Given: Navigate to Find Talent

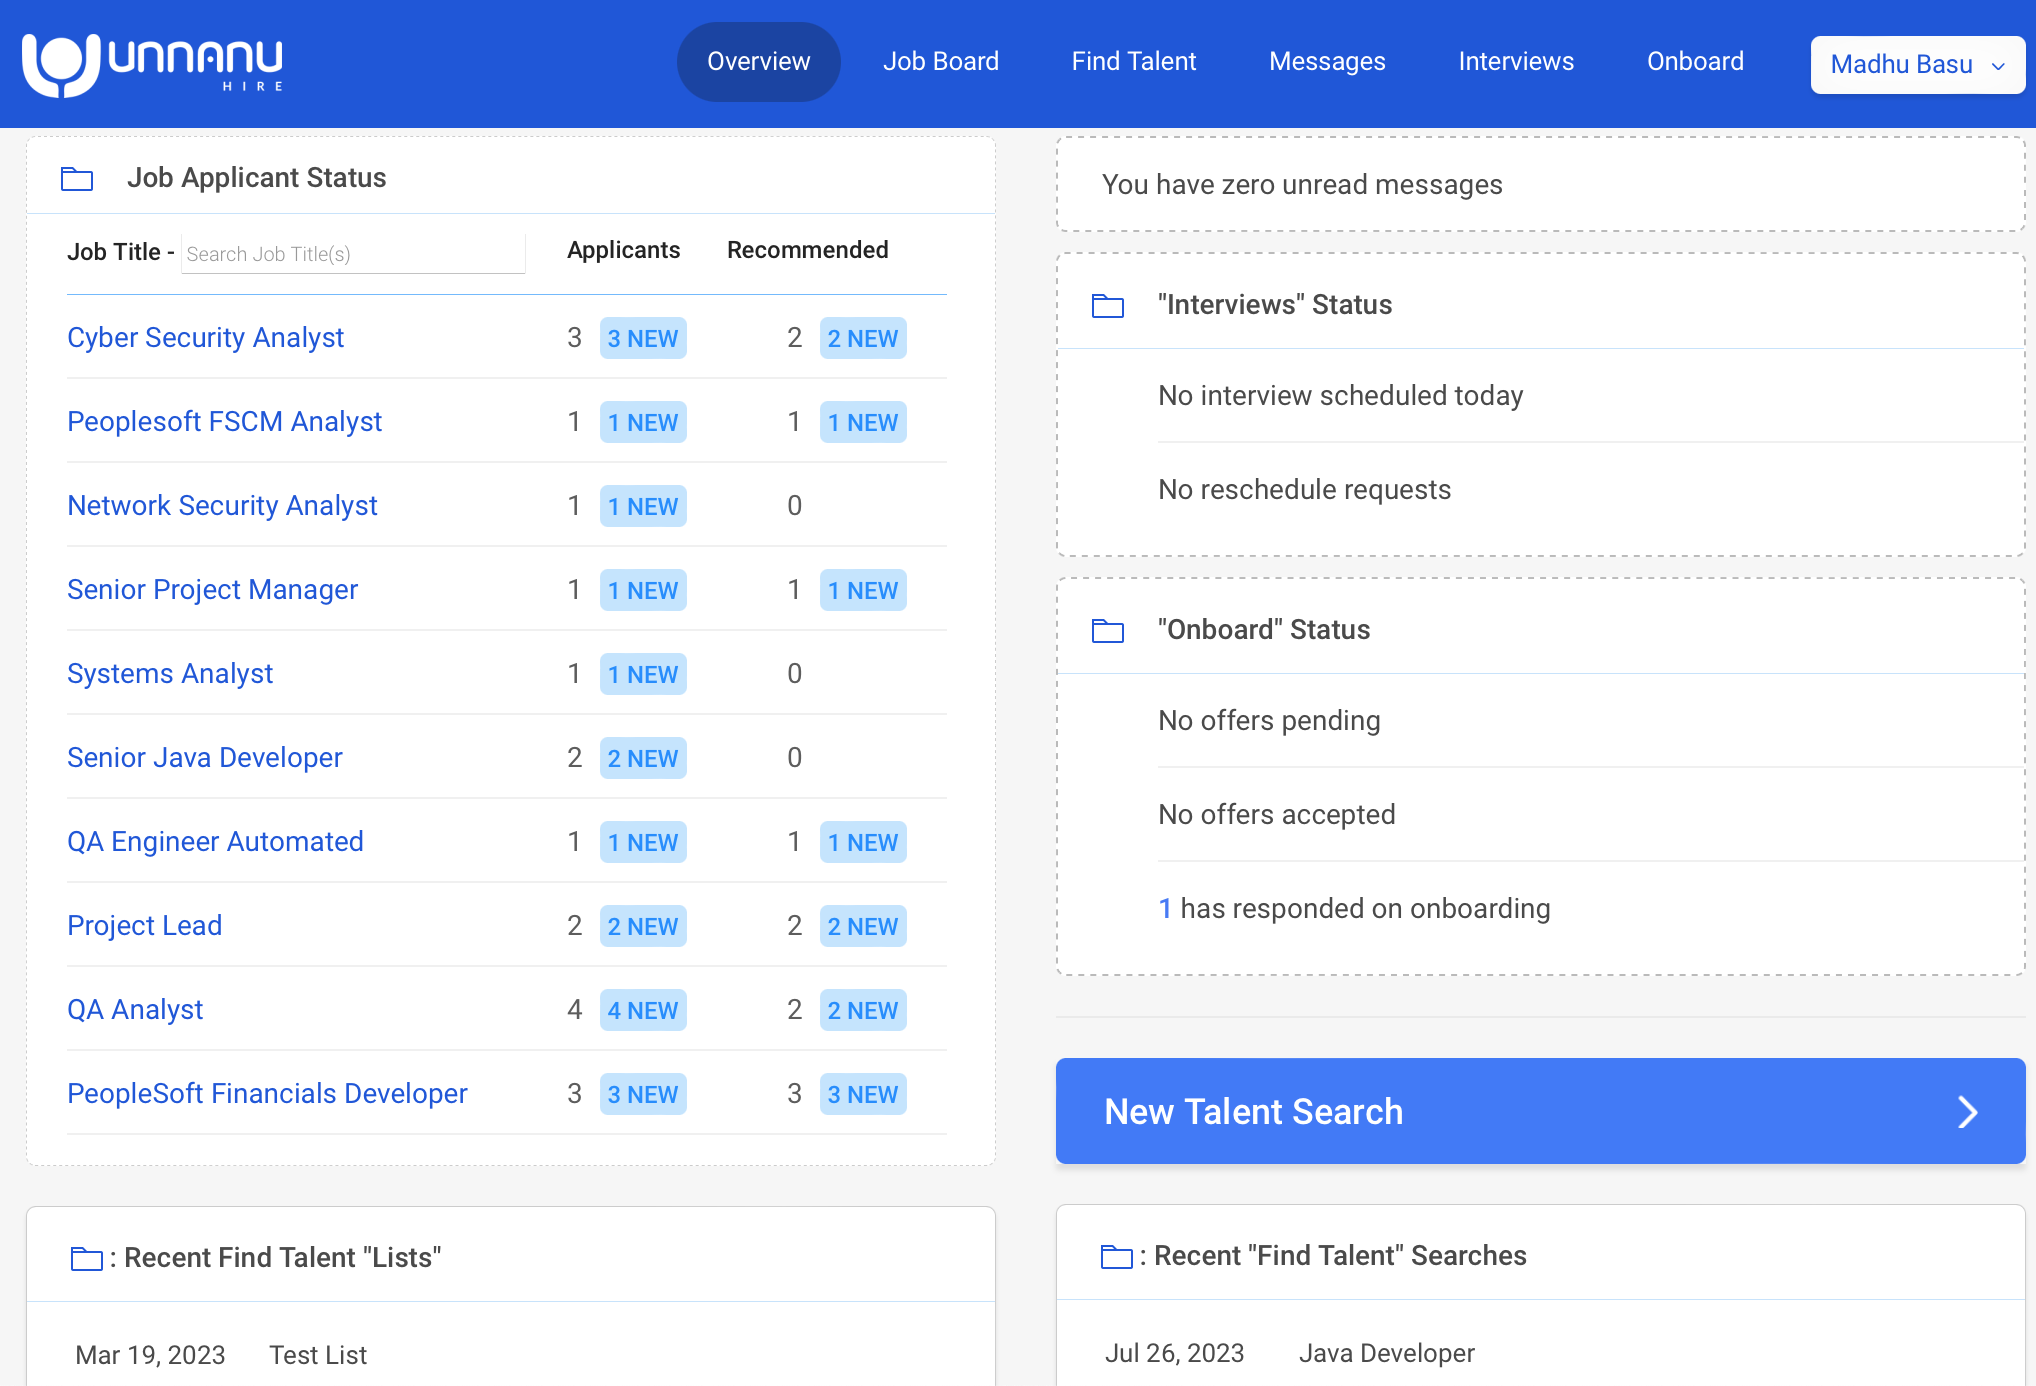Looking at the screenshot, I should (x=1133, y=61).
